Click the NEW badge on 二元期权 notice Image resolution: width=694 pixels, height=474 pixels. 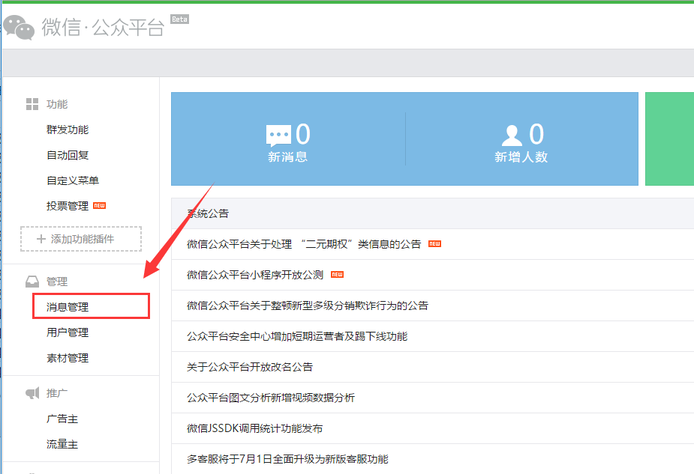point(435,244)
